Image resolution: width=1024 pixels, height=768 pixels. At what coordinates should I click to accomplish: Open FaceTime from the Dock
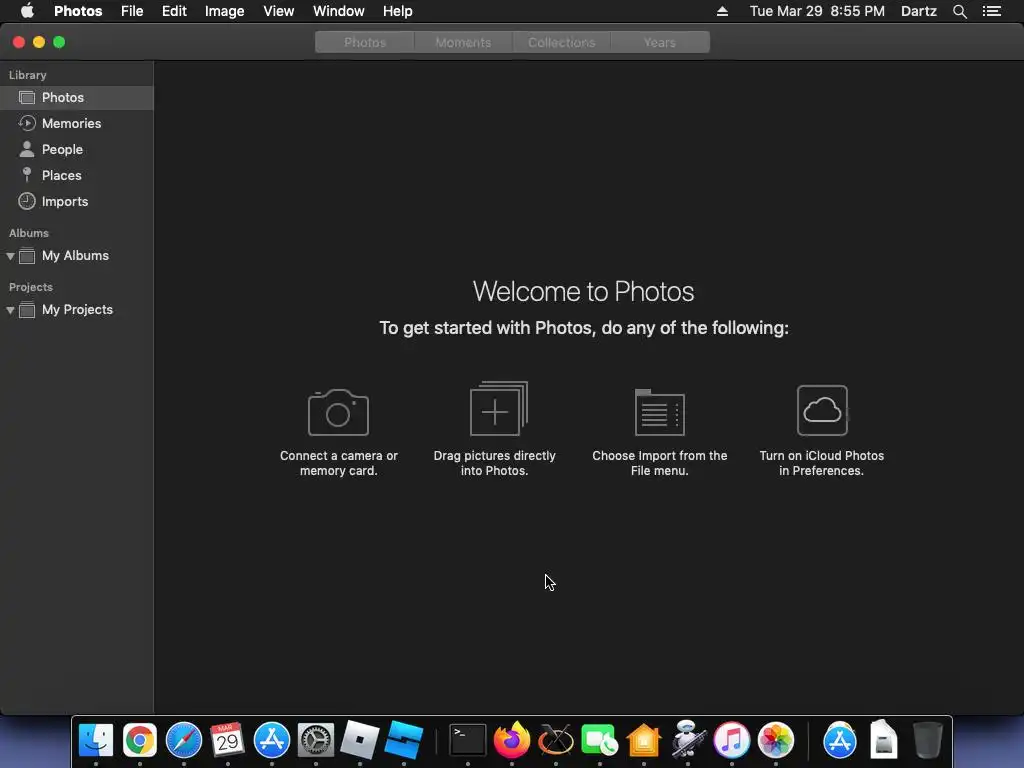[600, 740]
